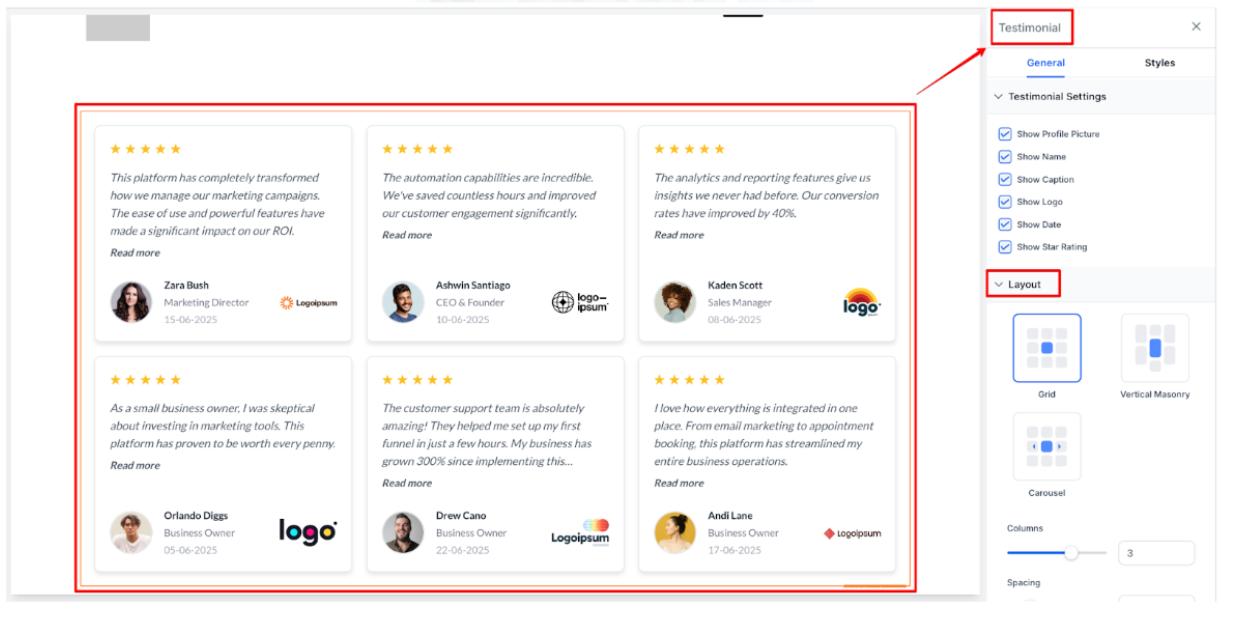Click Kaden Scott's avatar image
1245x619 pixels.
pos(675,302)
